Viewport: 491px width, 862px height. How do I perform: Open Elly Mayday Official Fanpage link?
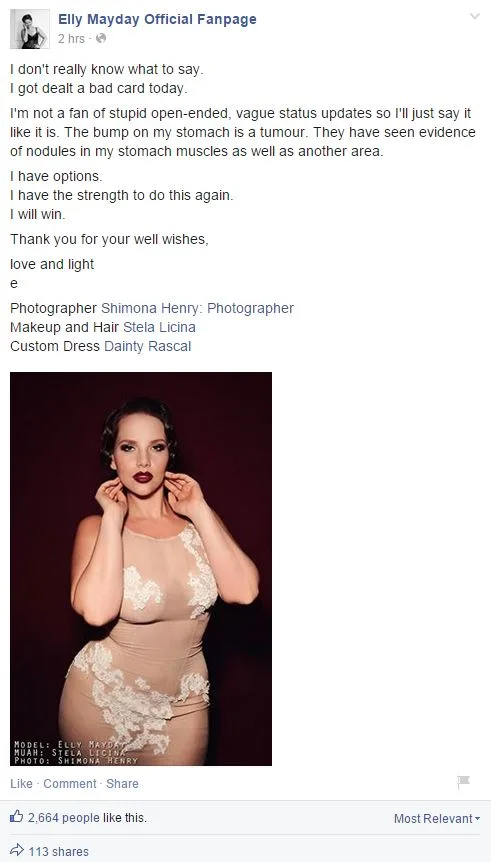(x=157, y=19)
